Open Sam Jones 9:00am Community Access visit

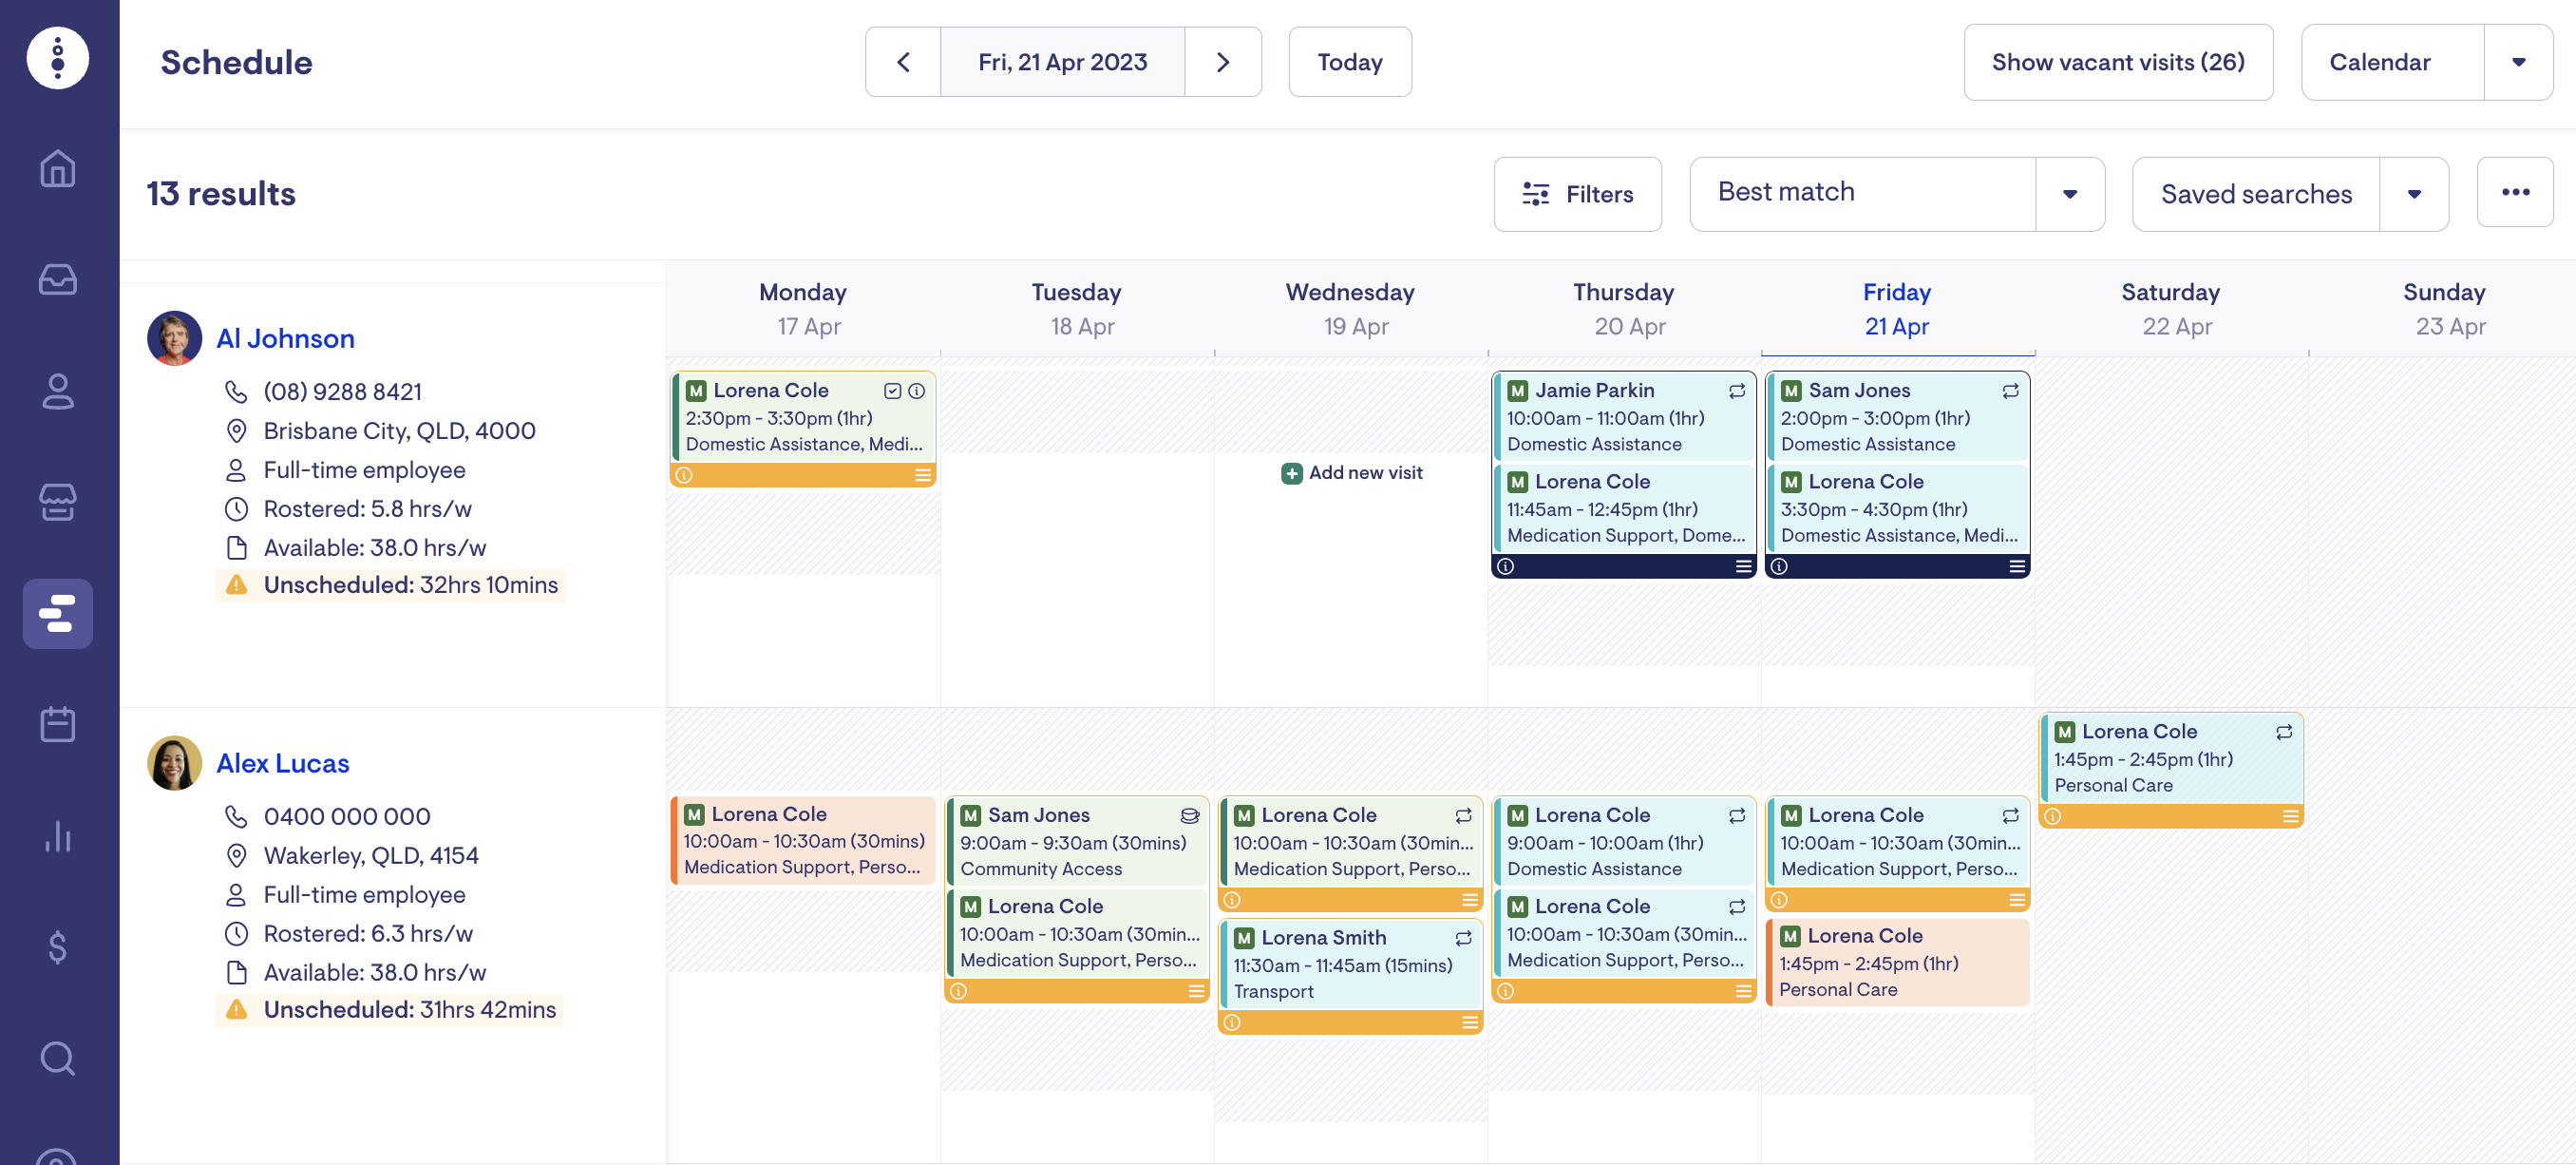[1078, 842]
